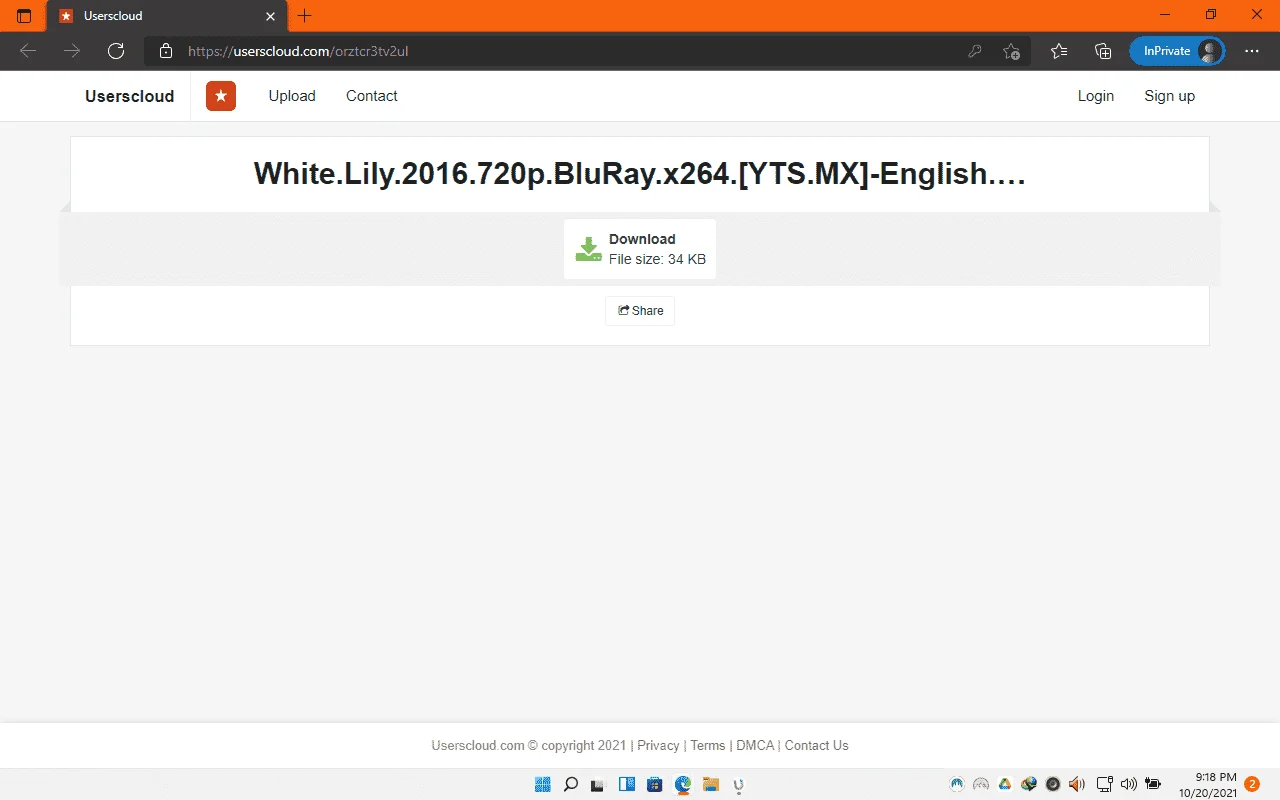Open the Collections icon
The image size is (1280, 800).
click(1103, 51)
